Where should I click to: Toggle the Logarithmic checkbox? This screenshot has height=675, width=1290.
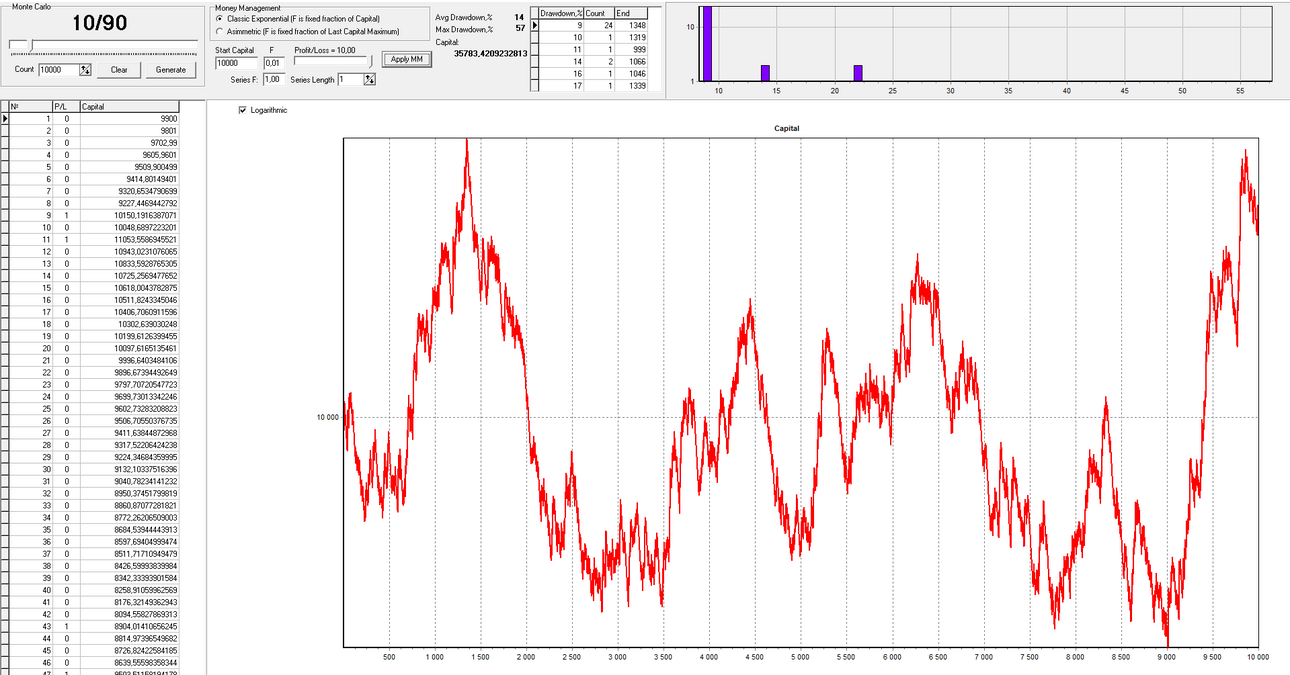click(263, 110)
